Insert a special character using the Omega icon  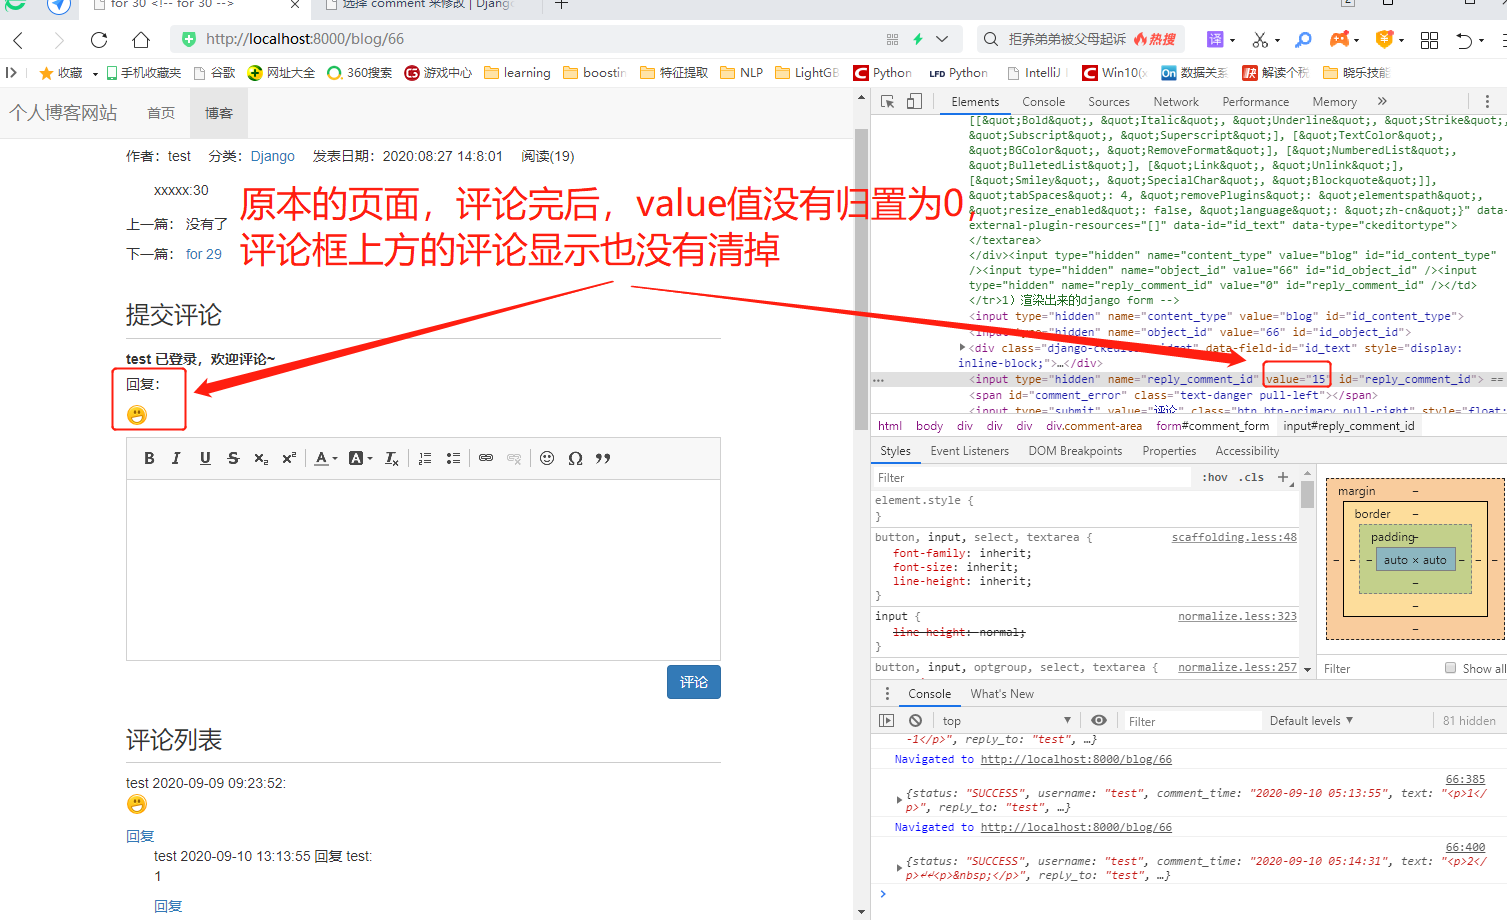pos(576,457)
